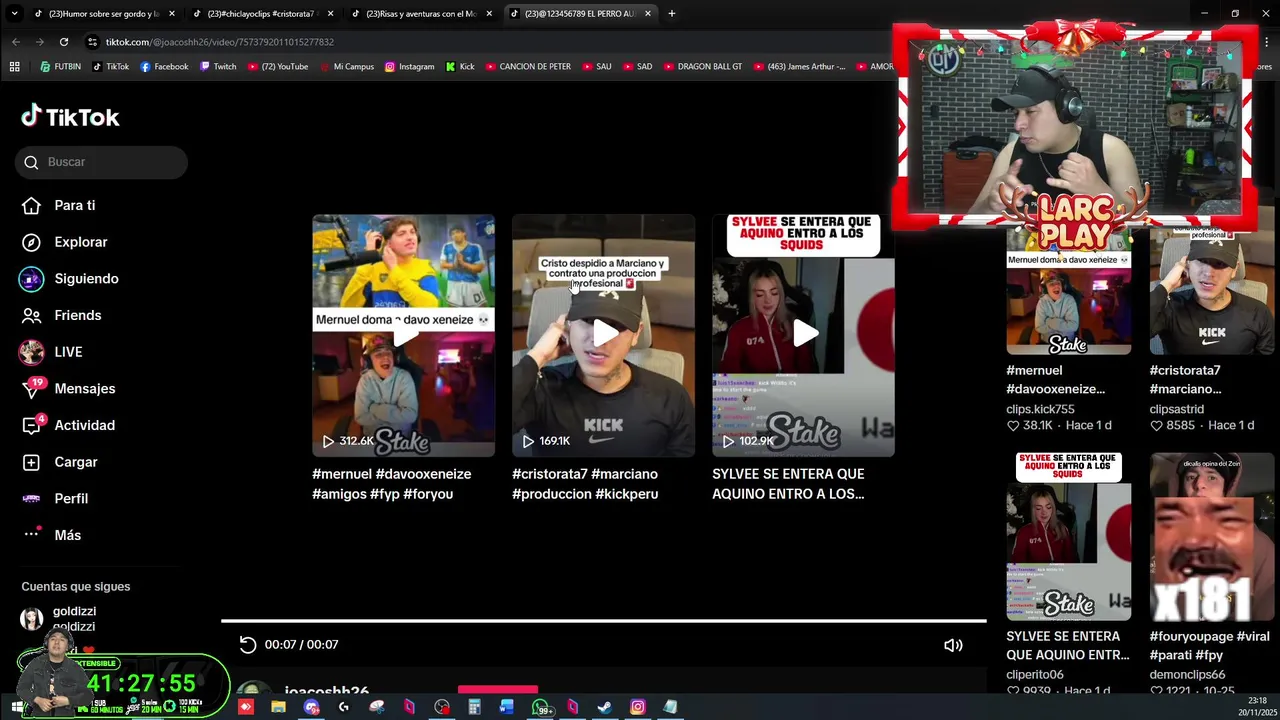Open the #mernuel #davooxeneize #amigos caption

(392, 484)
